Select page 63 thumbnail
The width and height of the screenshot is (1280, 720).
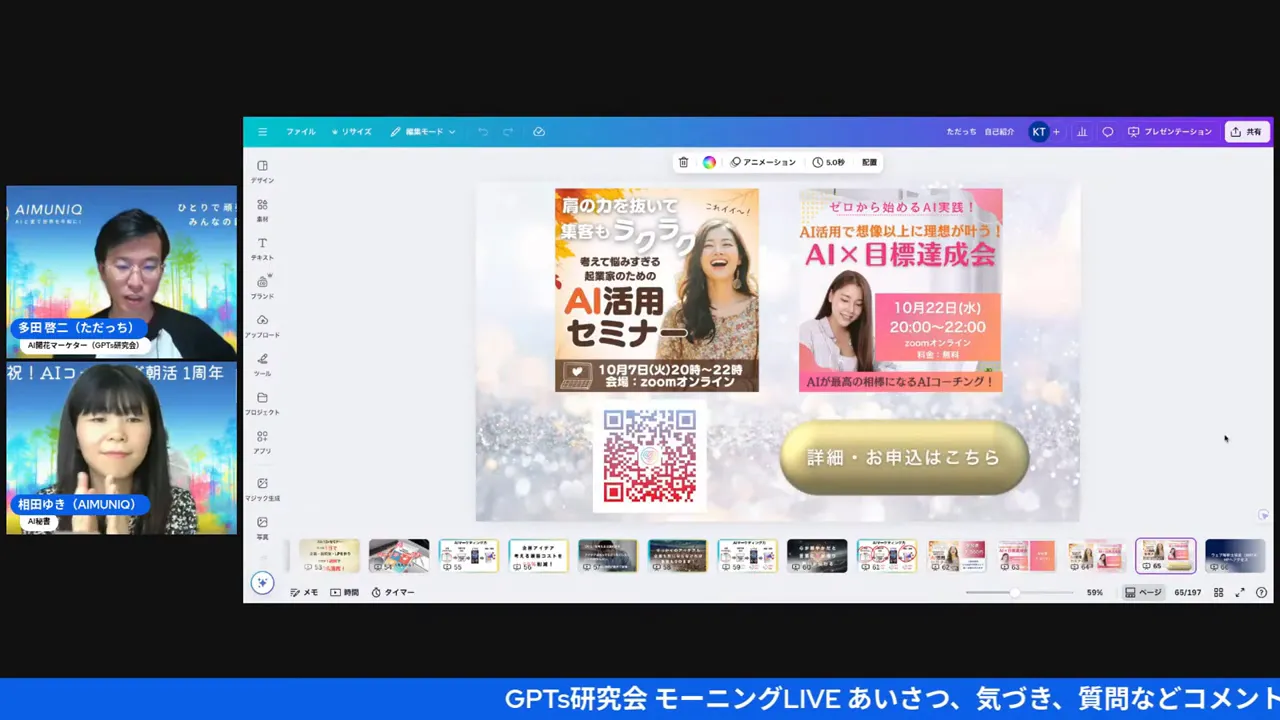coord(1026,556)
